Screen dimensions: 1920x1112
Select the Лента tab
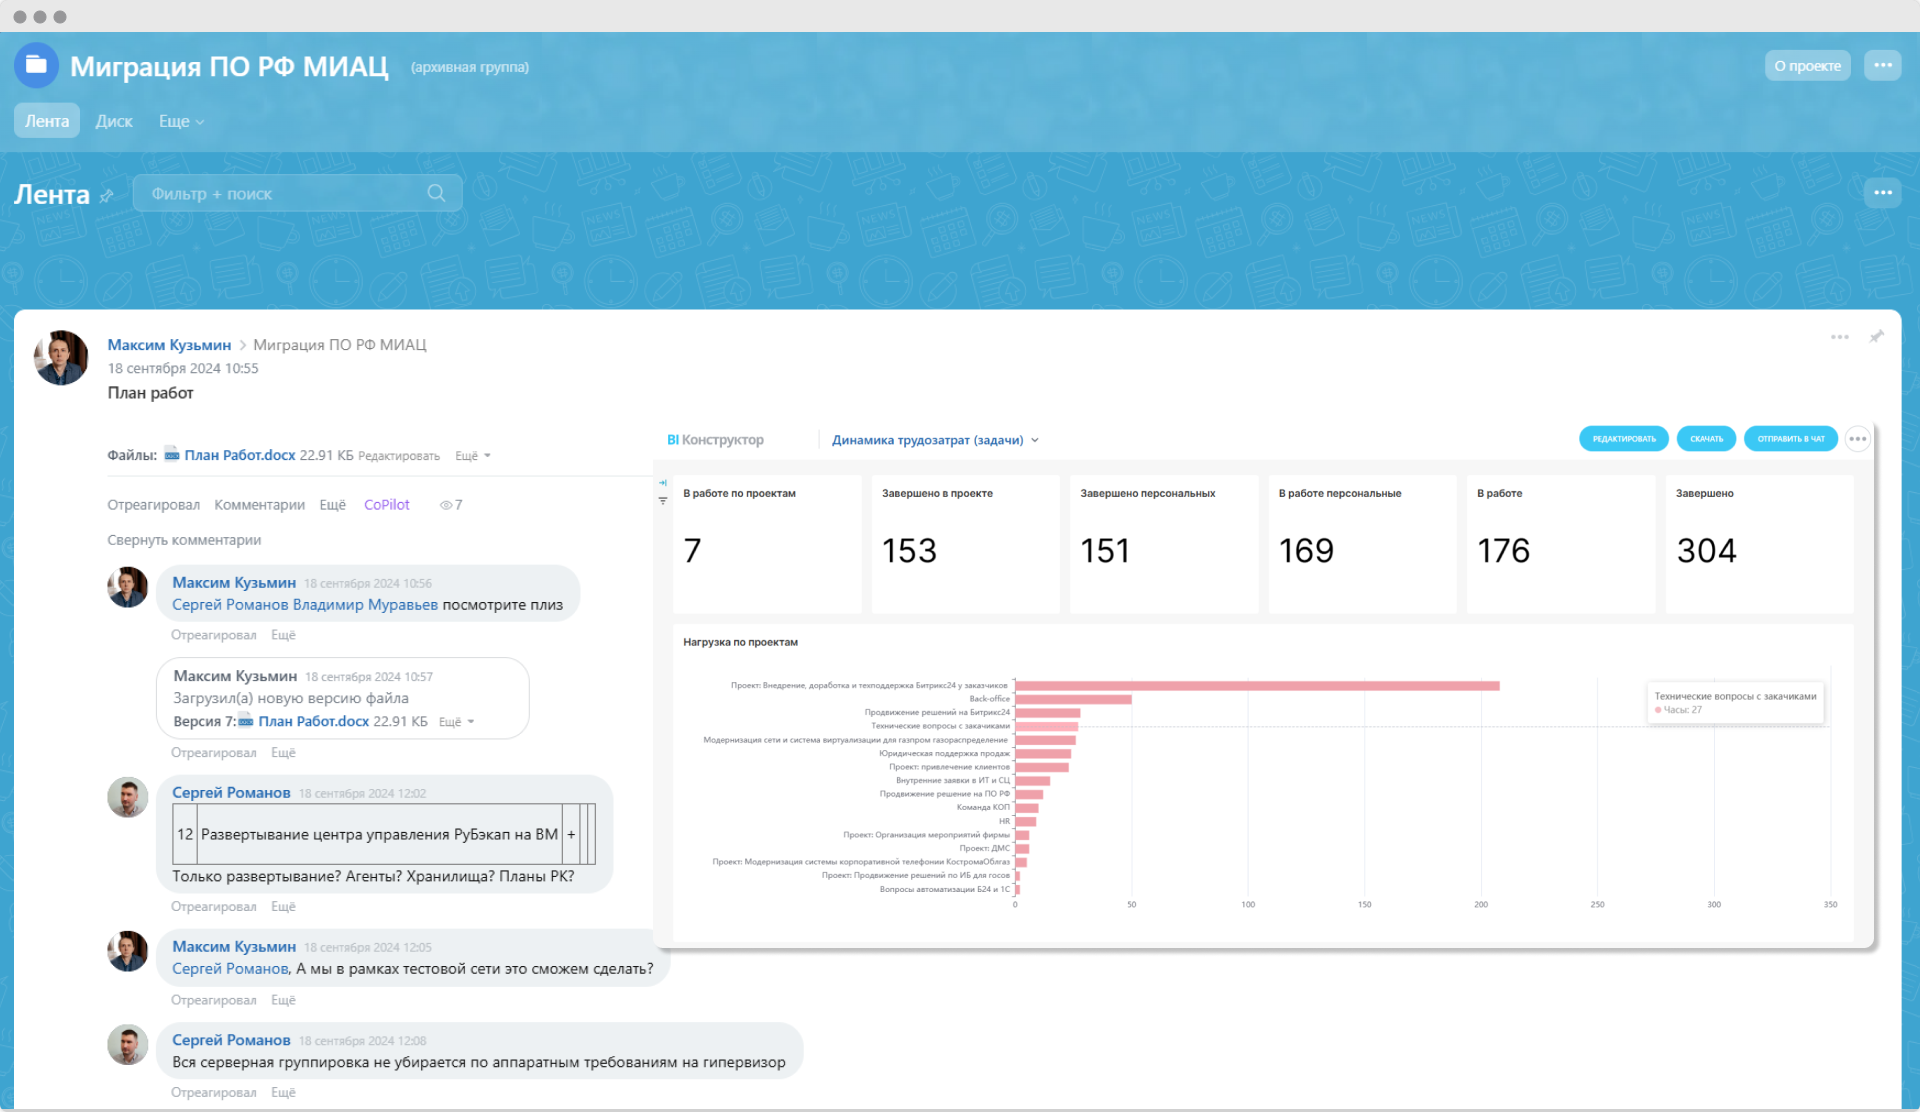tap(47, 121)
